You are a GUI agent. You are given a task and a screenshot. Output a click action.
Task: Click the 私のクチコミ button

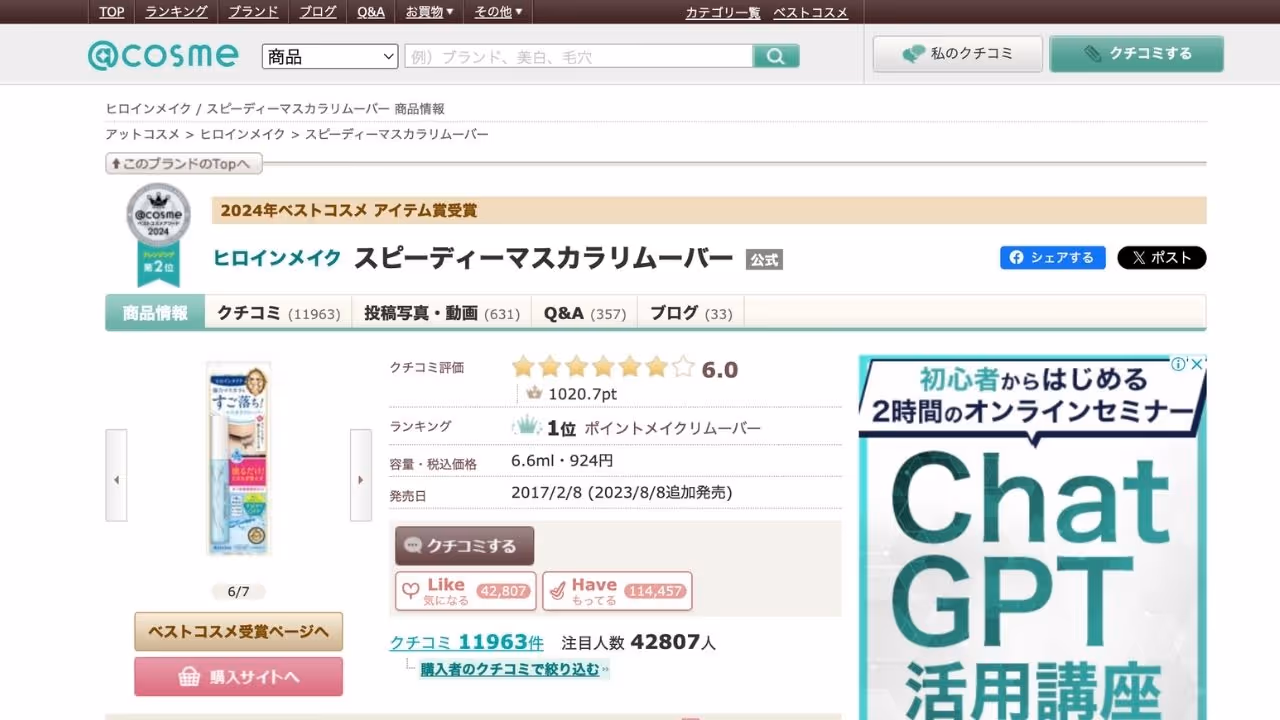958,54
